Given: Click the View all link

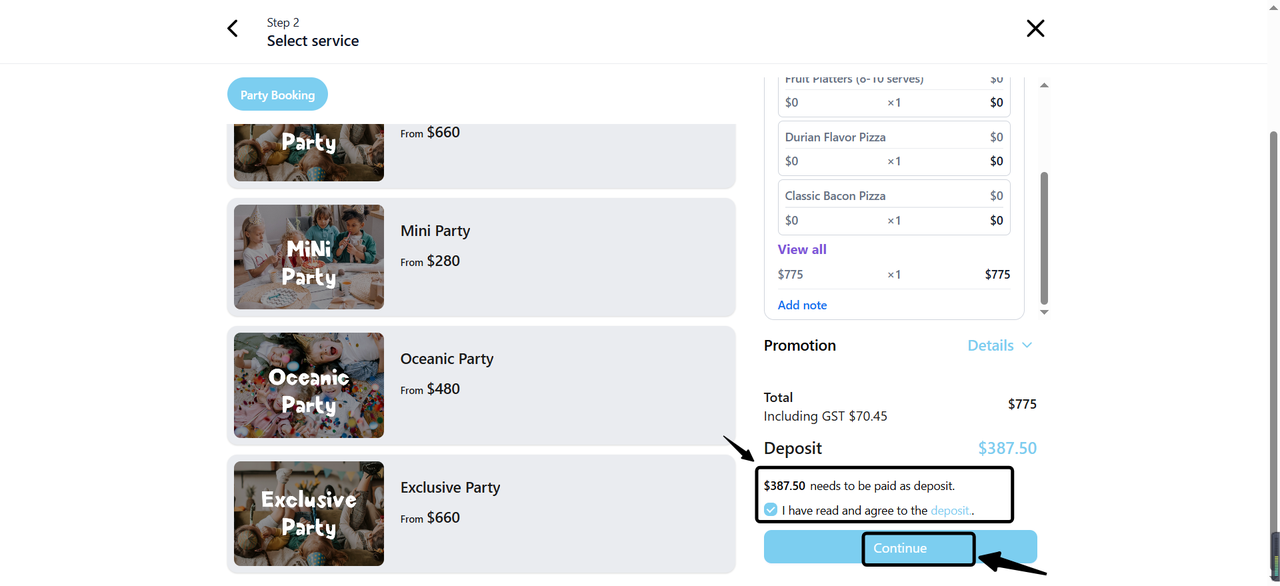Looking at the screenshot, I should point(802,249).
